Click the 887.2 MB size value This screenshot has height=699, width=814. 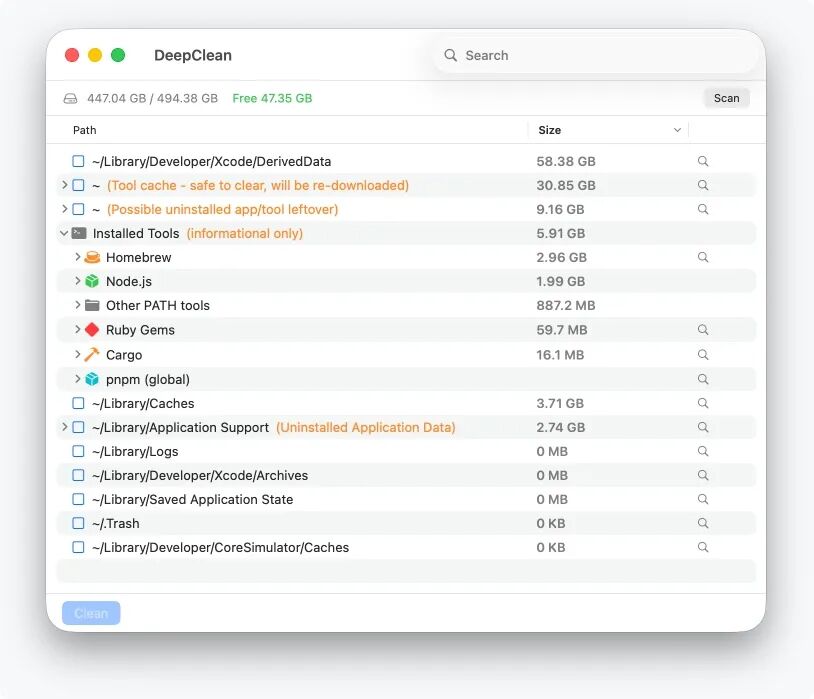[566, 305]
